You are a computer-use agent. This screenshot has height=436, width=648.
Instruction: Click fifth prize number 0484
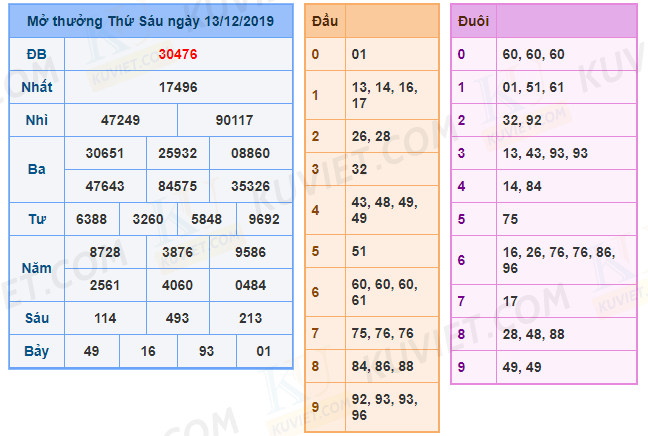(250, 285)
